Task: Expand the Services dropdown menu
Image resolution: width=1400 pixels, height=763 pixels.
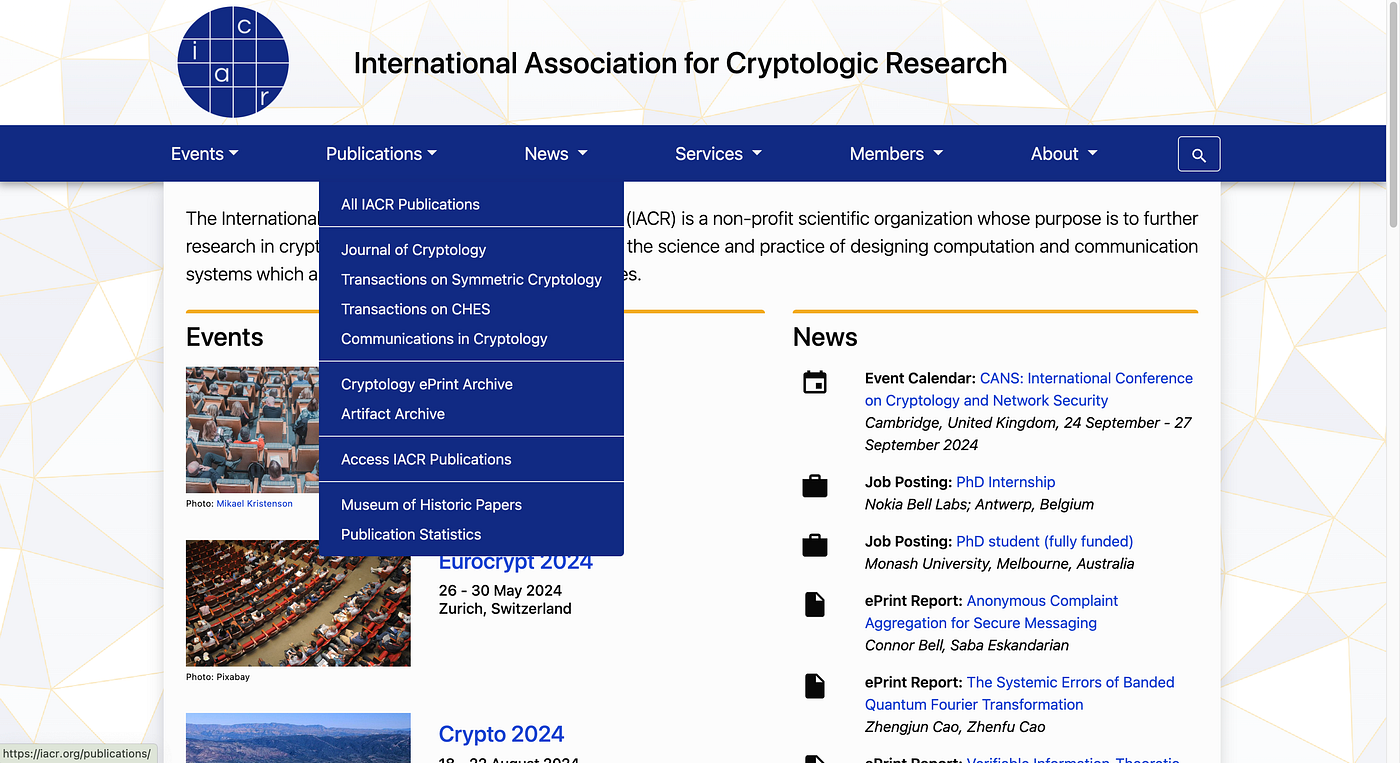Action: click(718, 154)
